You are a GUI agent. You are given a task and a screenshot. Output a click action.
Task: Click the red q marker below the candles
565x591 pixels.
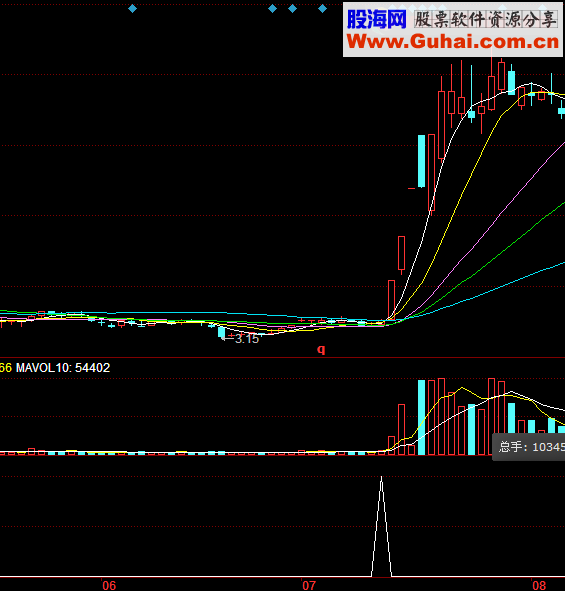(x=321, y=349)
